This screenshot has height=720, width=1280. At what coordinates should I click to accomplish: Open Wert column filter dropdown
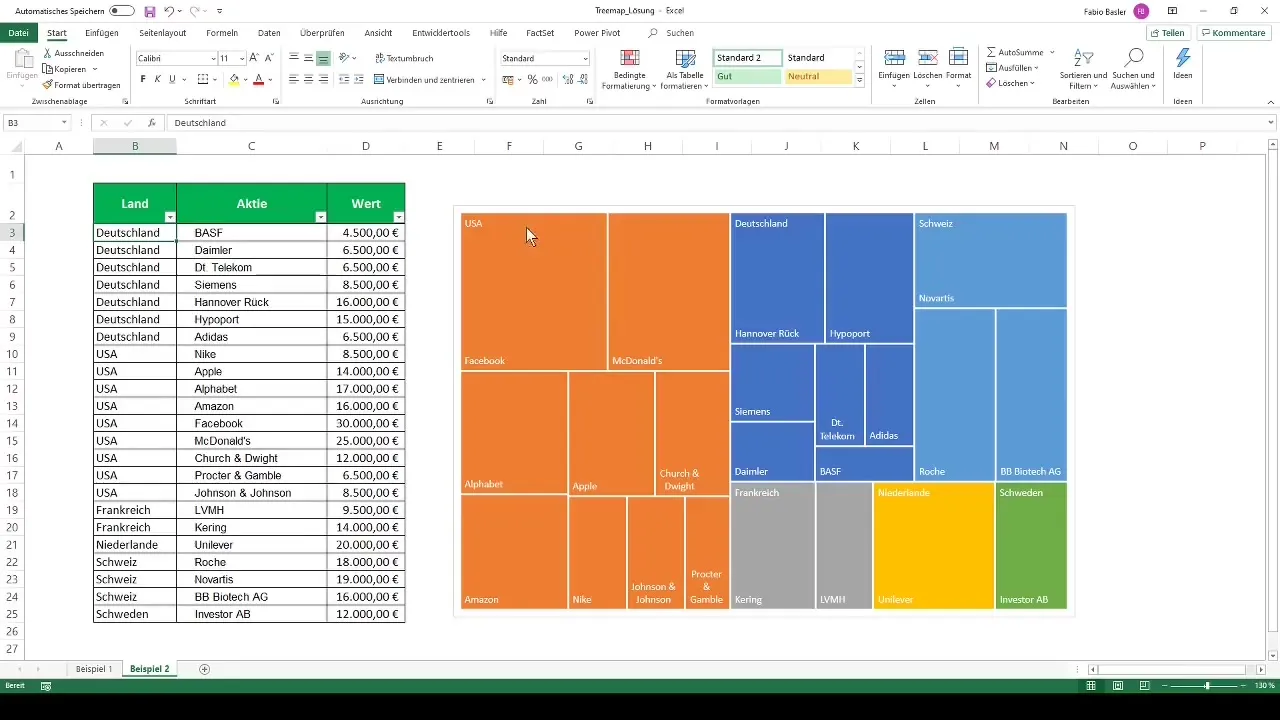pos(399,217)
